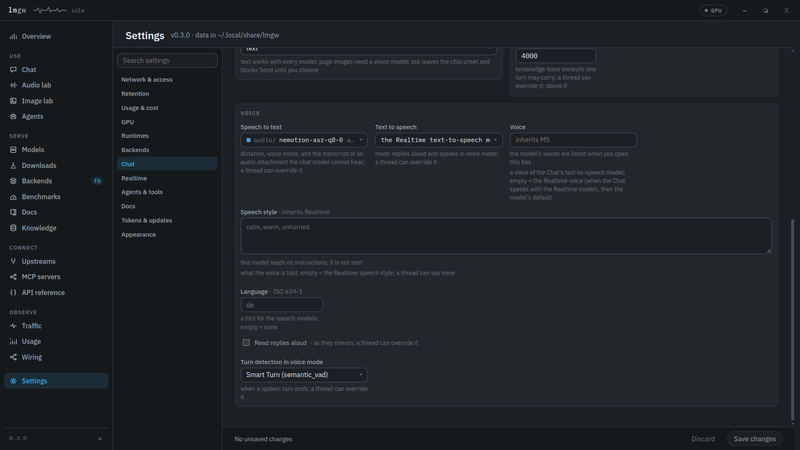The height and width of the screenshot is (450, 800).
Task: Click the Downloads icon in sidebar
Action: point(13,165)
